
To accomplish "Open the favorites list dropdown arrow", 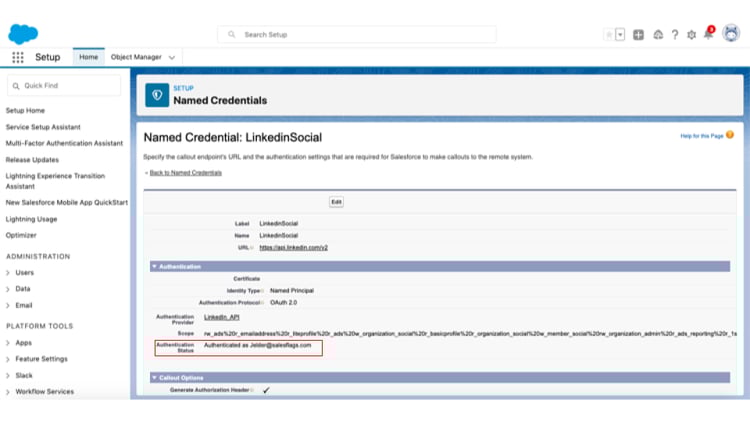I will 620,35.
